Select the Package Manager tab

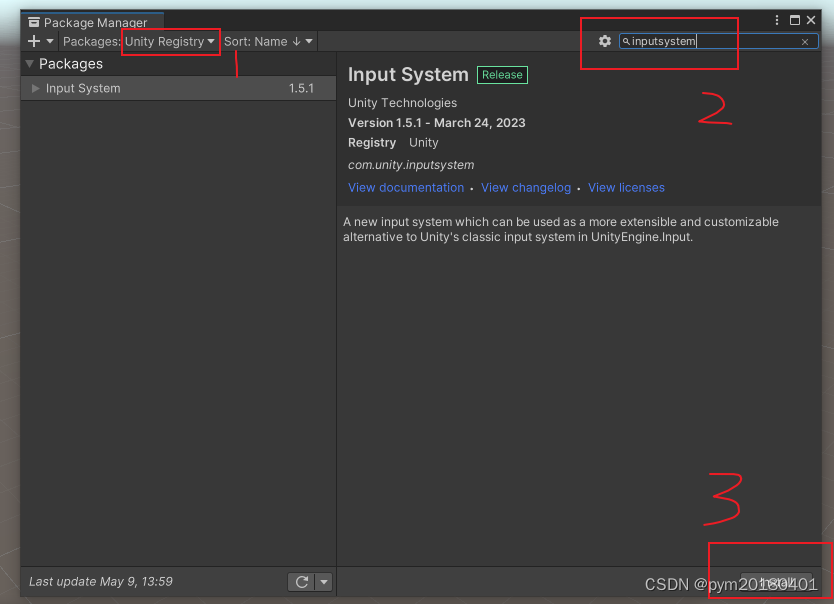[93, 22]
